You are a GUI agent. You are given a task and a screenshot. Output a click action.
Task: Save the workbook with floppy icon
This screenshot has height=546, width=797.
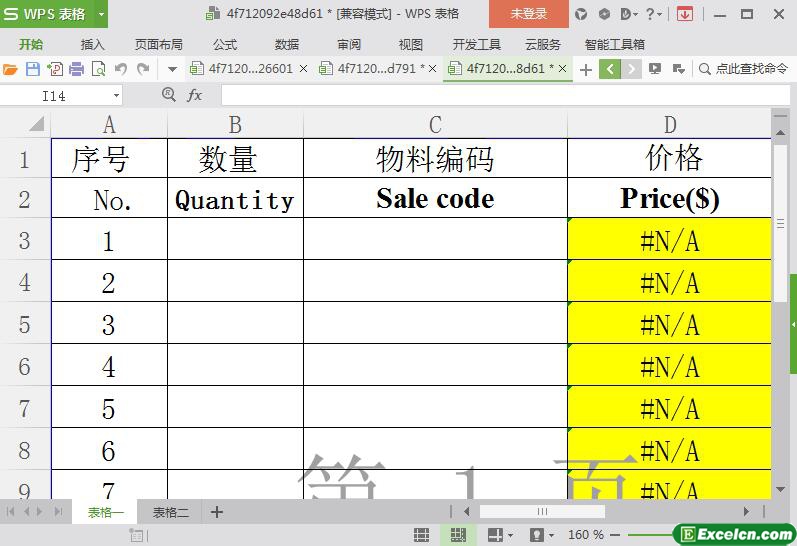(33, 69)
